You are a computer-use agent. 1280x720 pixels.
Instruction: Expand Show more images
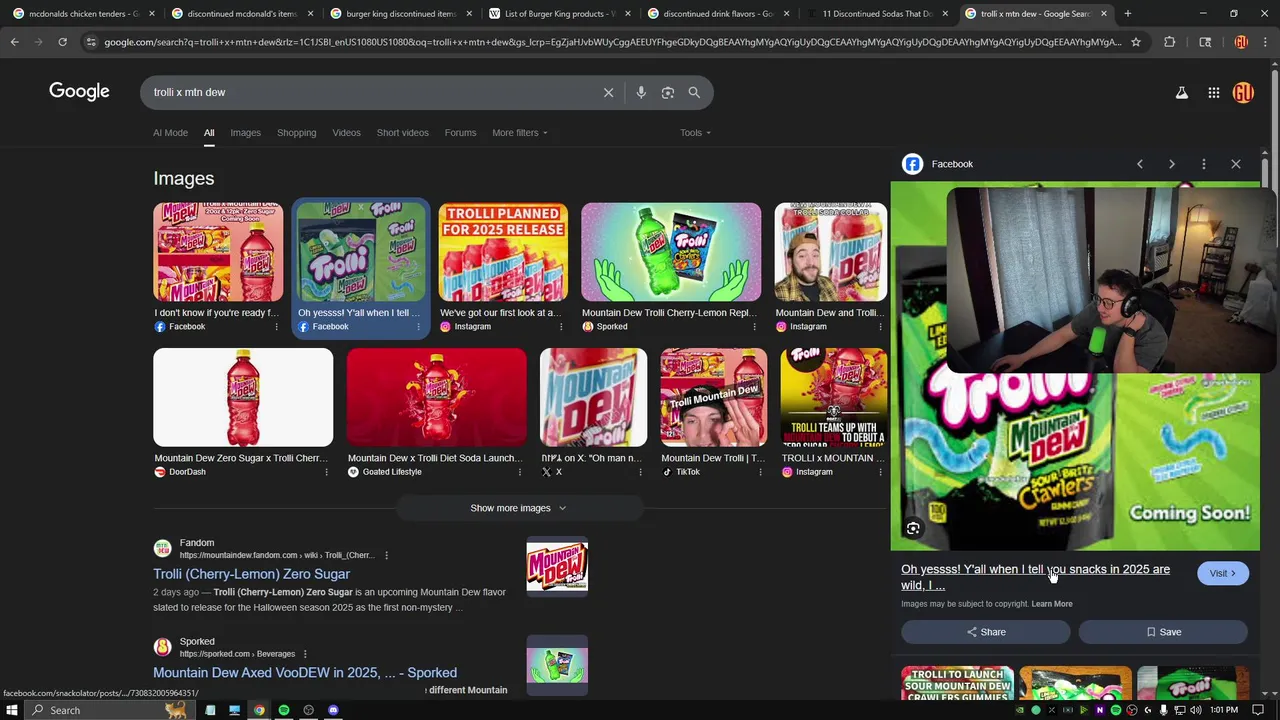pos(518,508)
